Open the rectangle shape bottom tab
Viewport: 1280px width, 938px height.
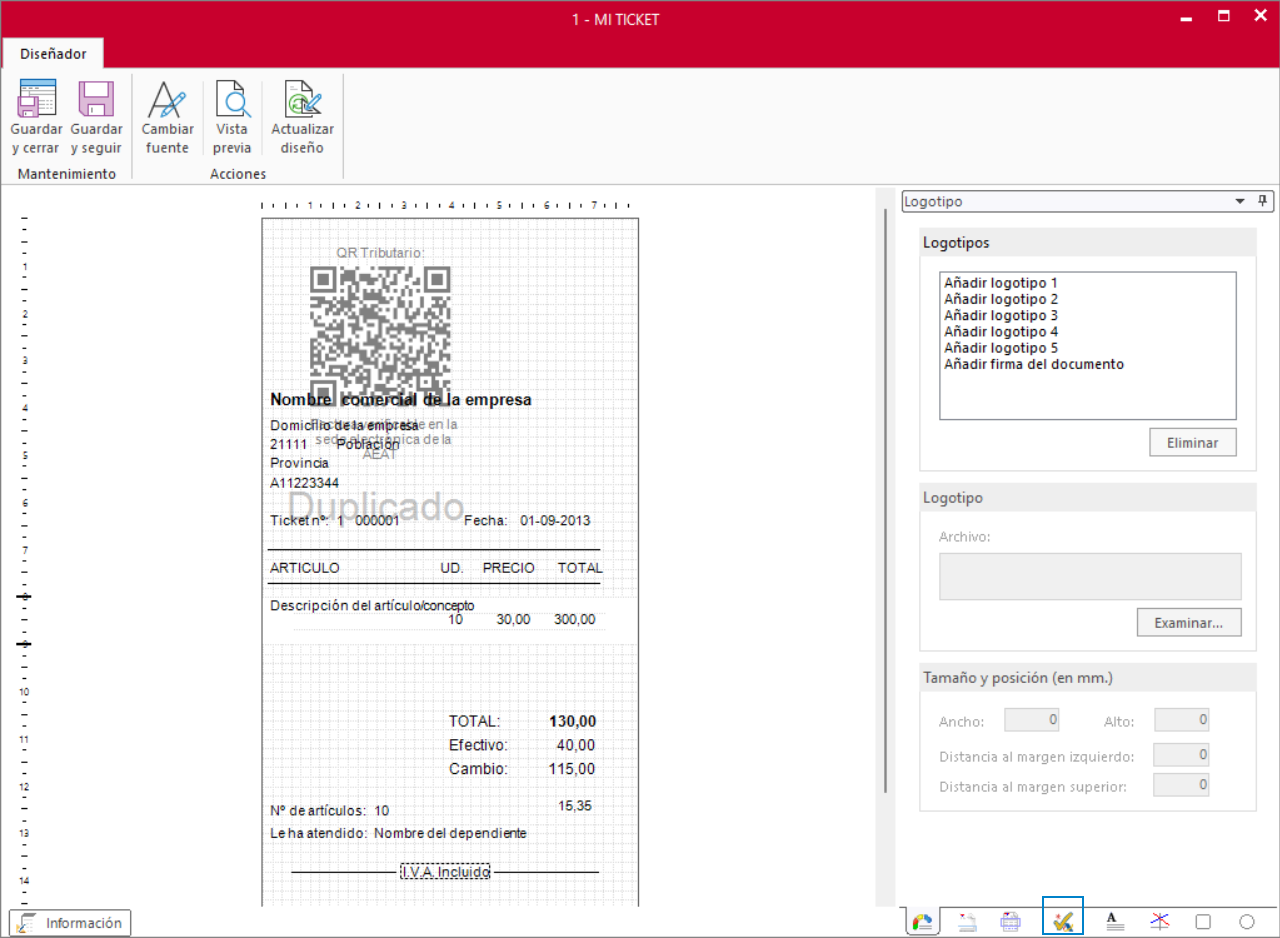point(1203,922)
